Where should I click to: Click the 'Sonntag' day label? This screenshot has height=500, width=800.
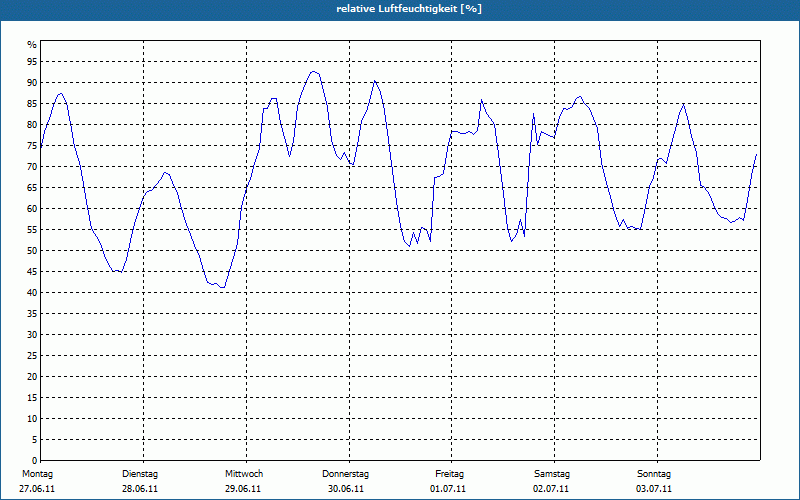[654, 474]
